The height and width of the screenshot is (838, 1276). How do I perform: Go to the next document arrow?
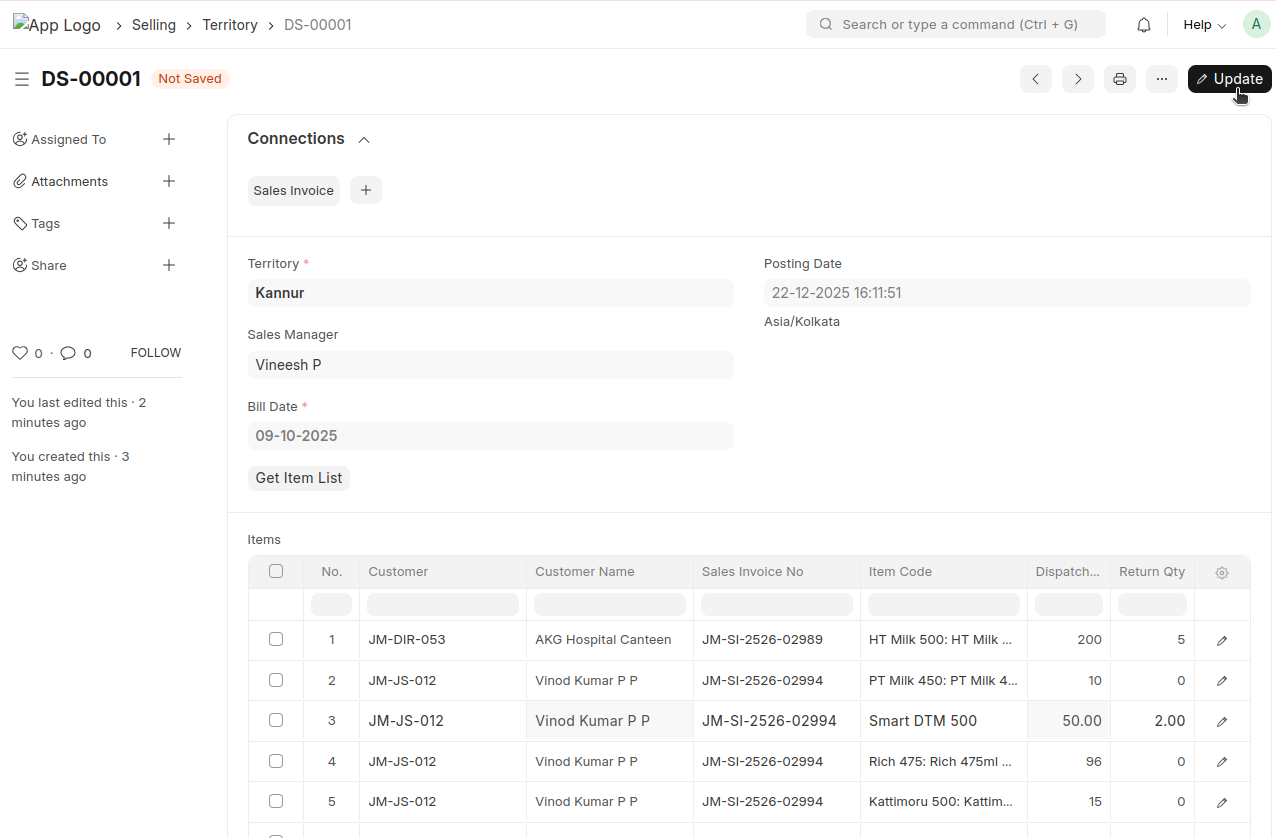[1078, 79]
